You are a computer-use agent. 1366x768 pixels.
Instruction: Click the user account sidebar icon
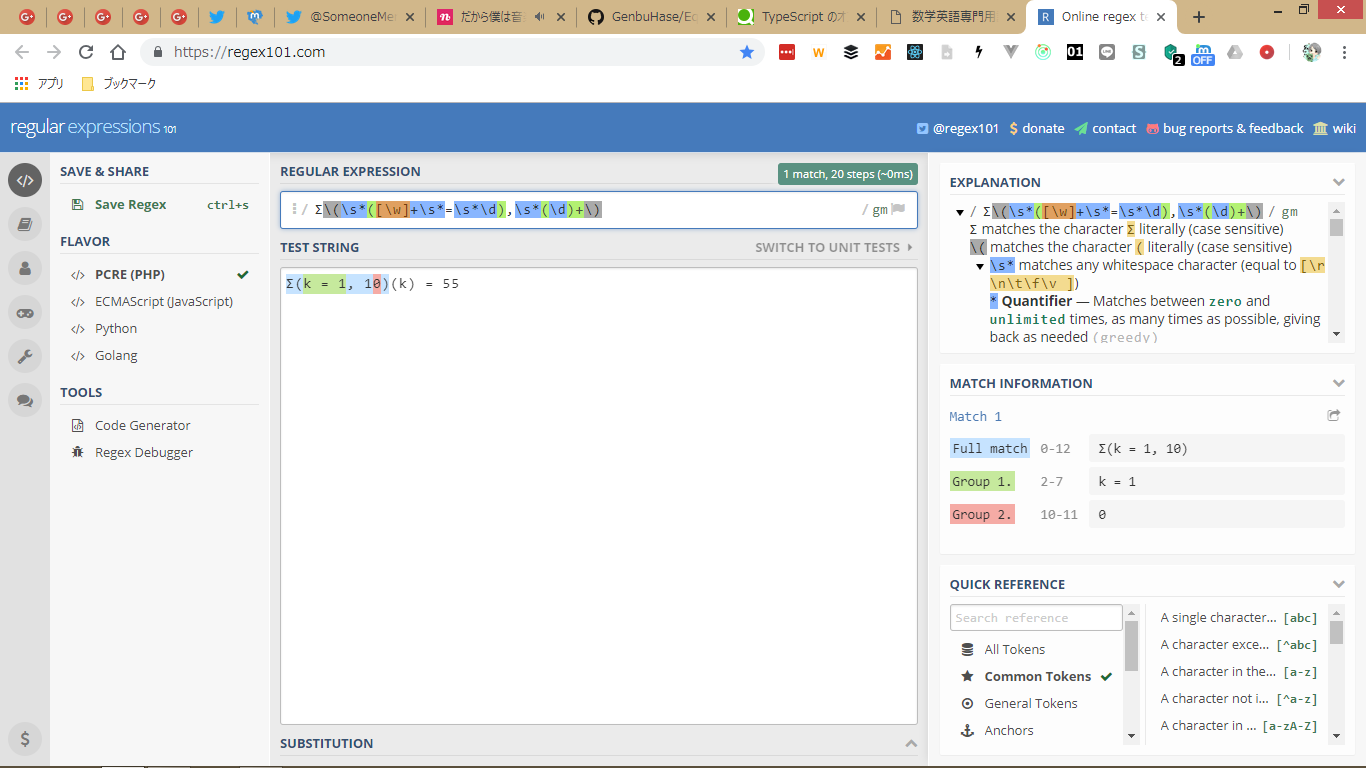click(25, 268)
